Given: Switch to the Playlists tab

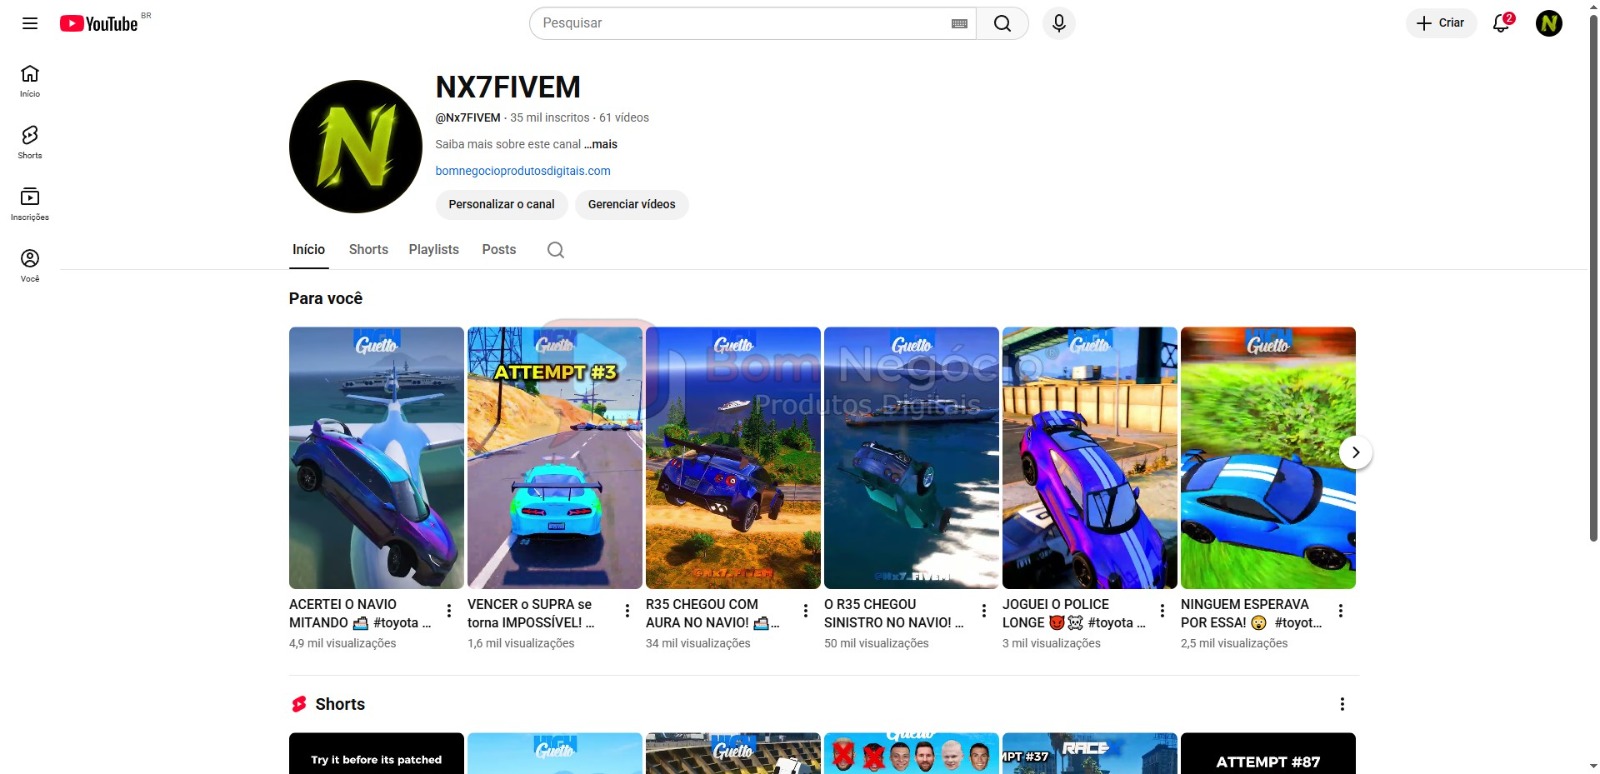Looking at the screenshot, I should [x=433, y=250].
